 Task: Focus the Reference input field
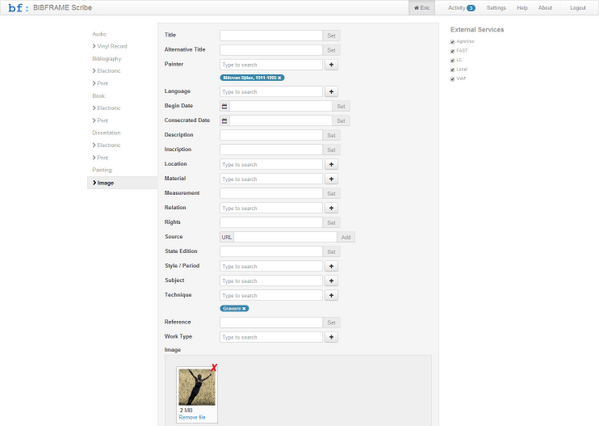click(x=271, y=322)
